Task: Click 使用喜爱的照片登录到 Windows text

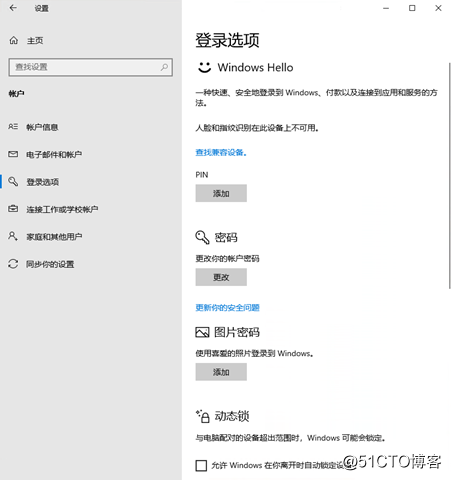Action: [x=254, y=353]
